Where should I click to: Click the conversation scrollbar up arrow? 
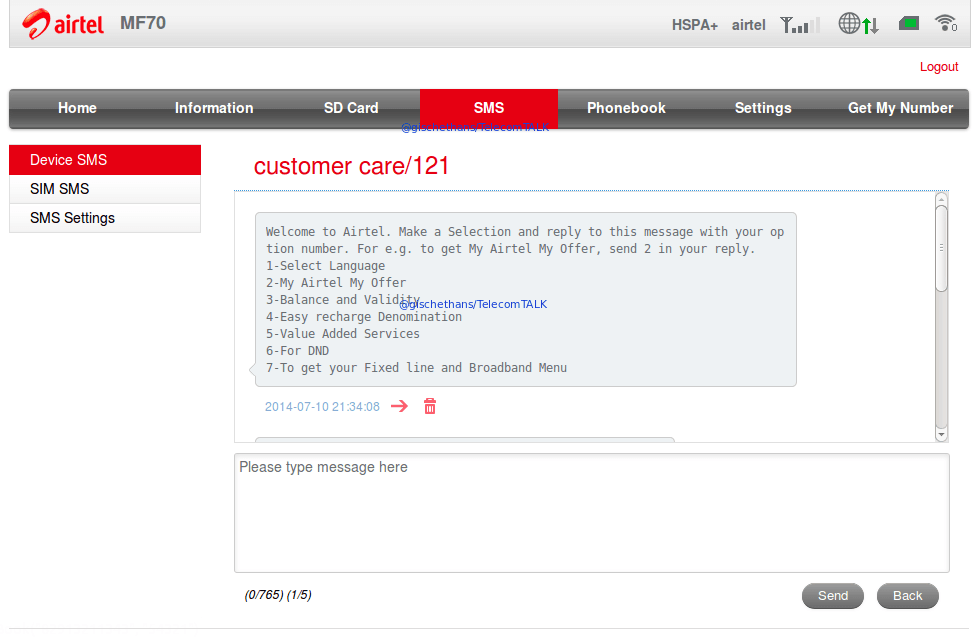click(941, 199)
